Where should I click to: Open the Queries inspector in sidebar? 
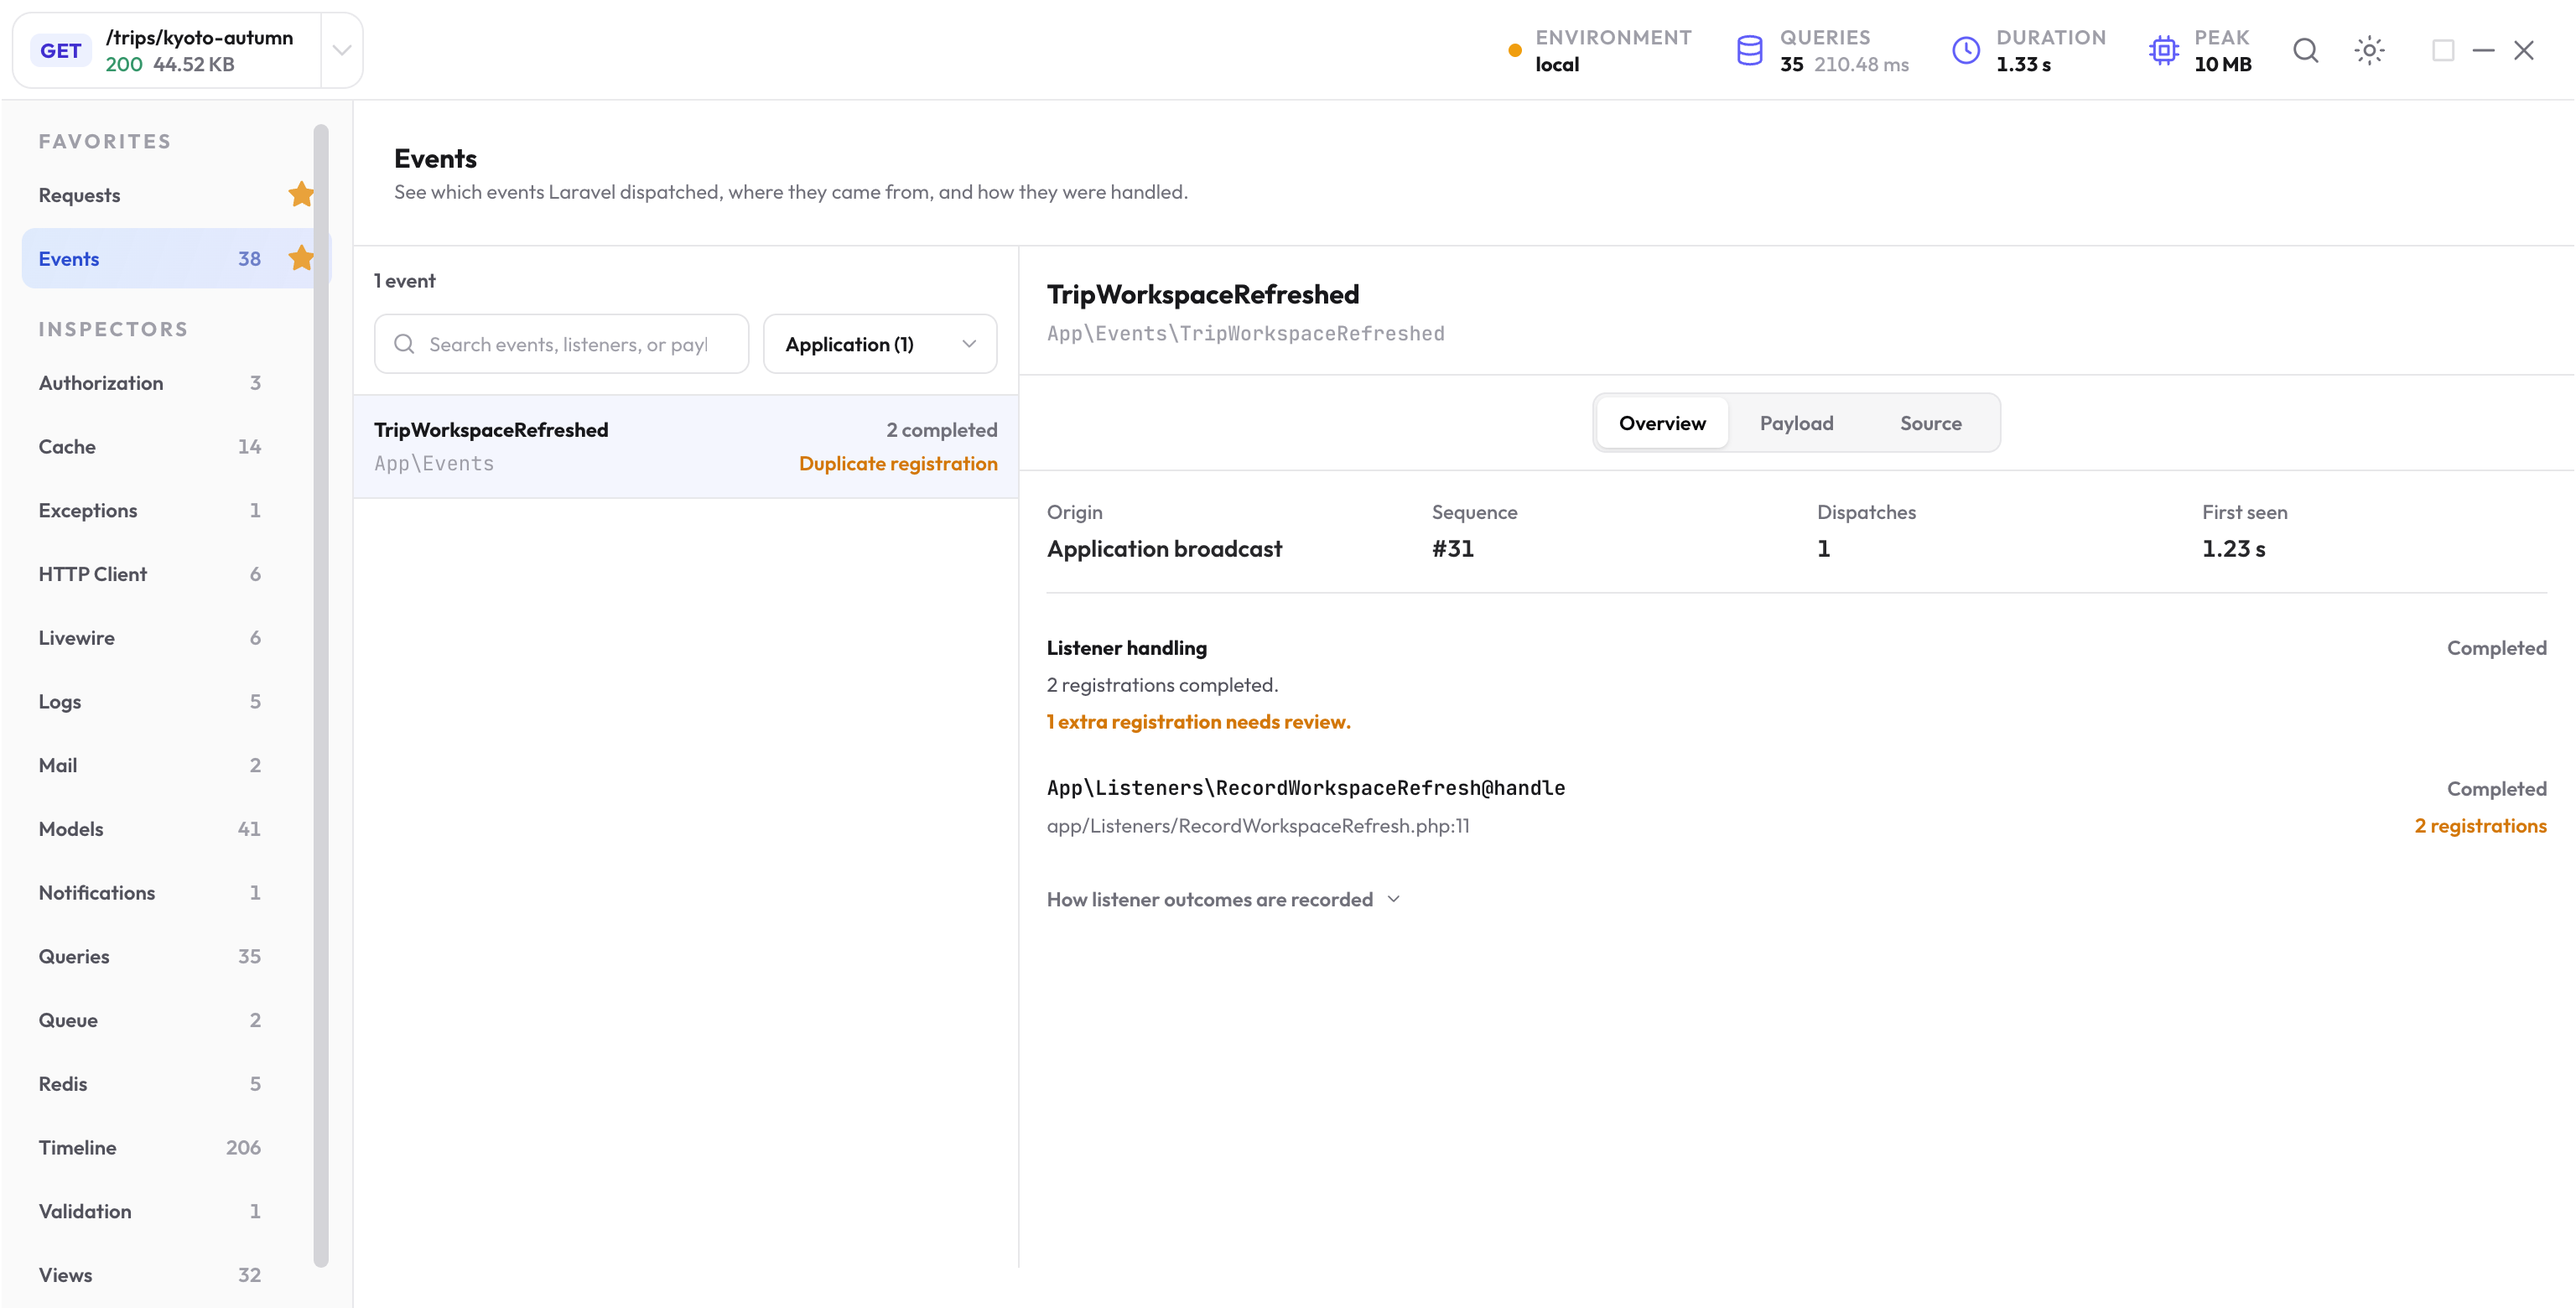click(150, 956)
